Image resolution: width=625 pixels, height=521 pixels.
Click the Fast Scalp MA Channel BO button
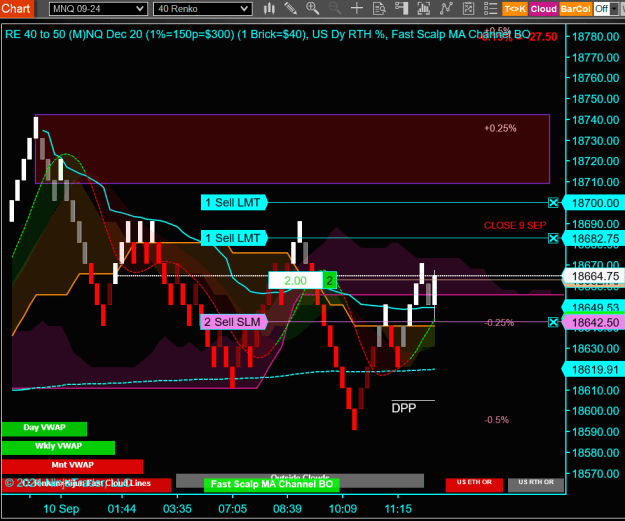click(x=271, y=485)
